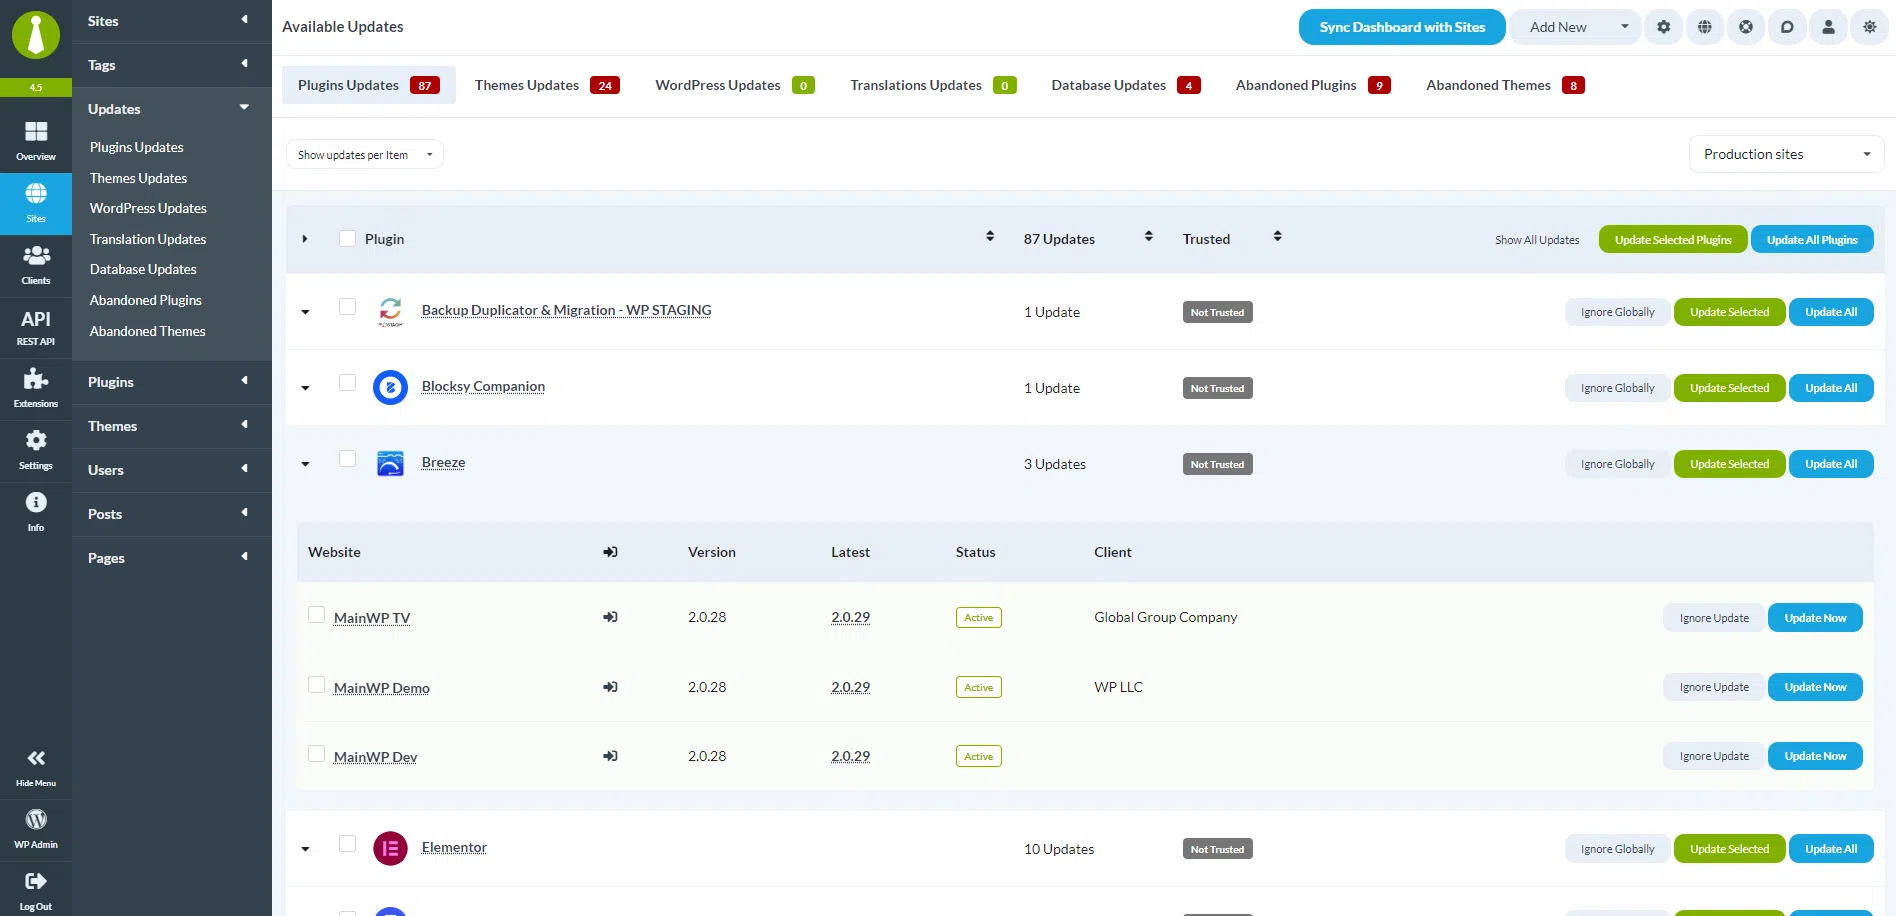Click Update Now for MainWP TV
Image resolution: width=1896 pixels, height=916 pixels.
1815,618
